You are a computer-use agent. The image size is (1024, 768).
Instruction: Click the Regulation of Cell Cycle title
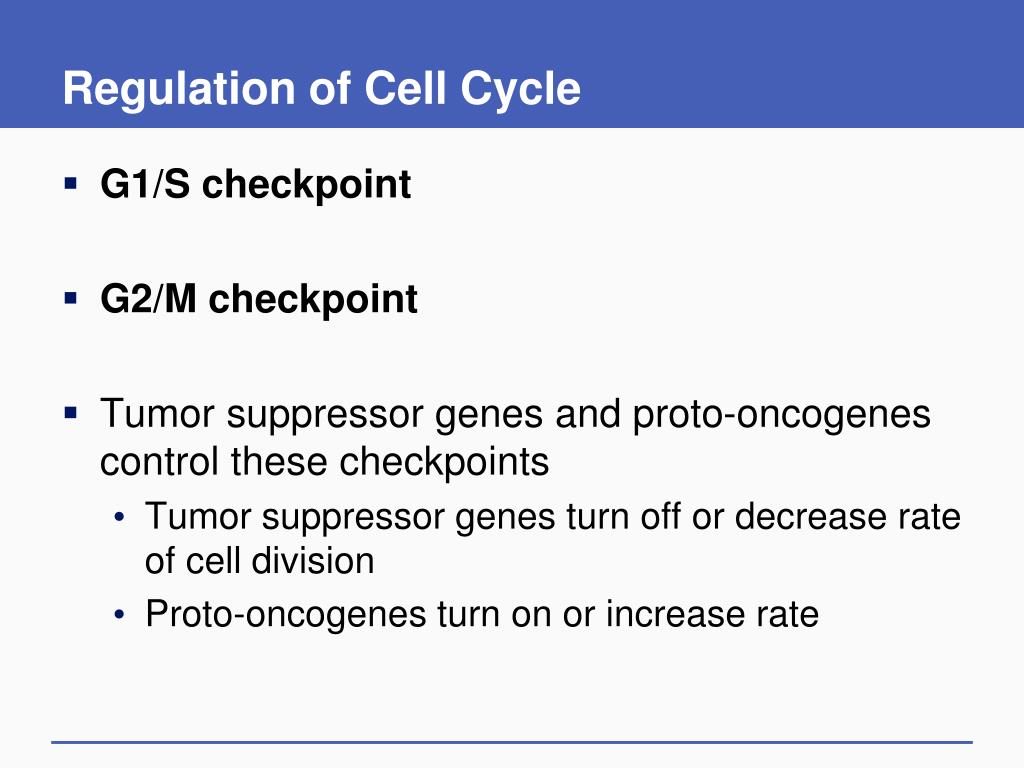[x=321, y=89]
